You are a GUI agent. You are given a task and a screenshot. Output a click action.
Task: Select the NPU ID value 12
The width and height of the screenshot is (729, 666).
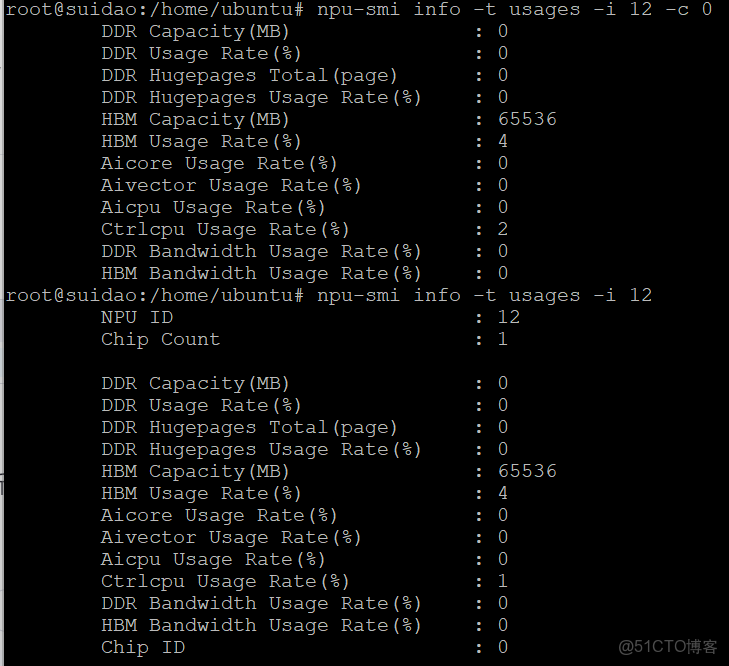coord(509,317)
